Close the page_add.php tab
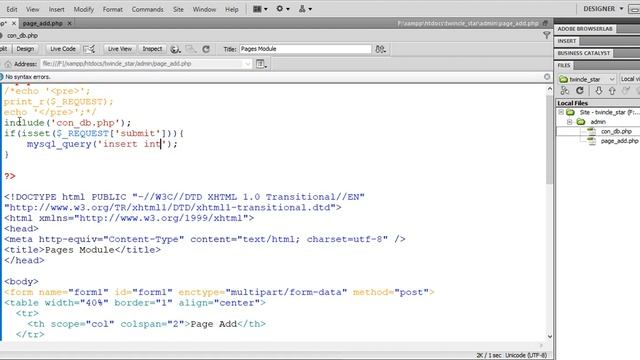This screenshot has height=360, width=640. point(69,23)
